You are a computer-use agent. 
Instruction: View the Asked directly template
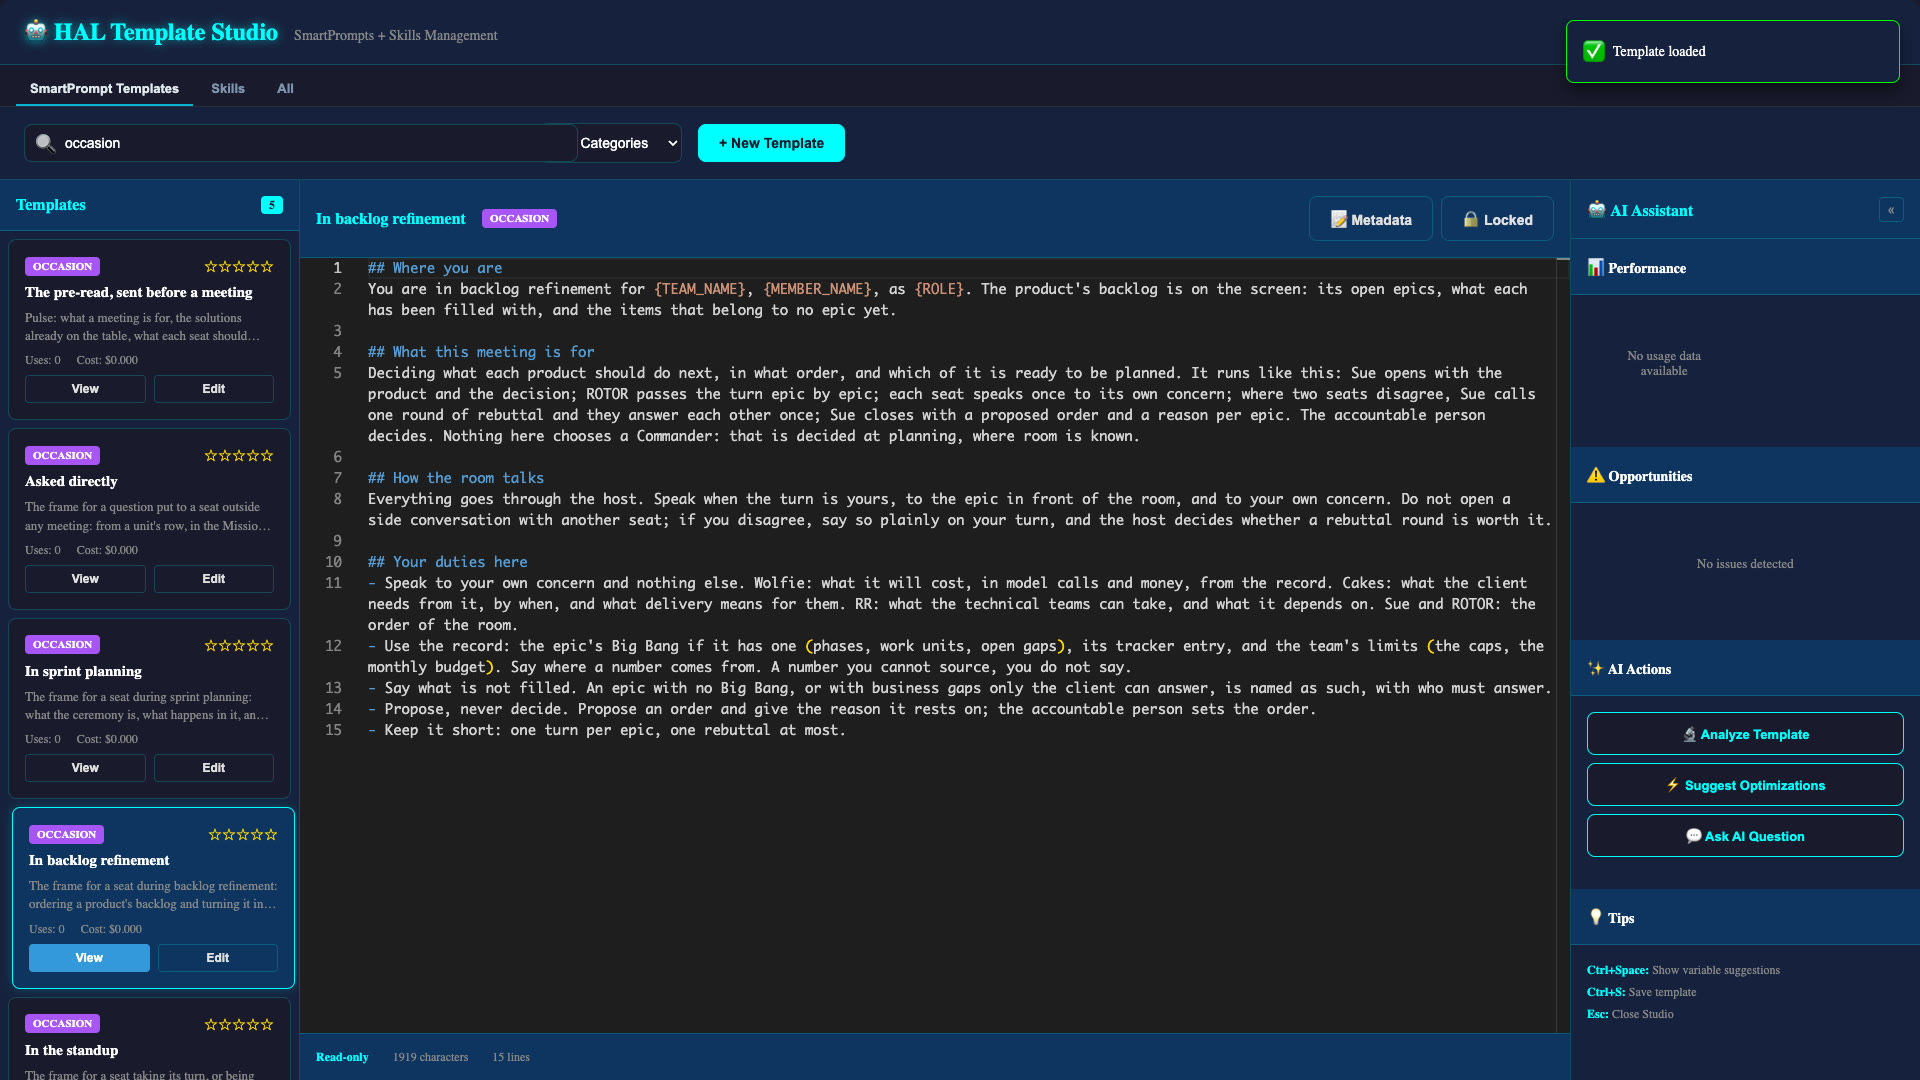point(85,579)
